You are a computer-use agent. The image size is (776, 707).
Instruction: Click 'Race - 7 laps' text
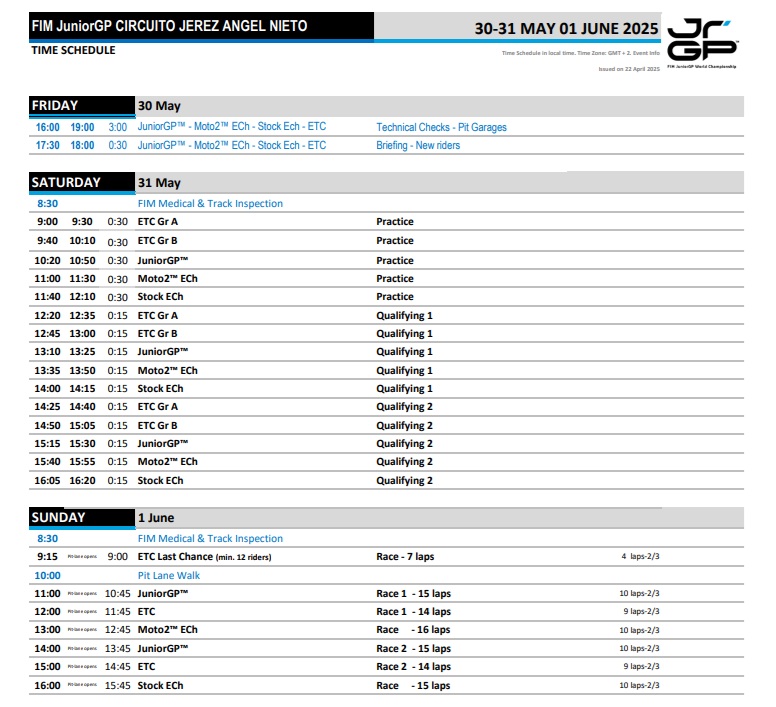click(405, 557)
